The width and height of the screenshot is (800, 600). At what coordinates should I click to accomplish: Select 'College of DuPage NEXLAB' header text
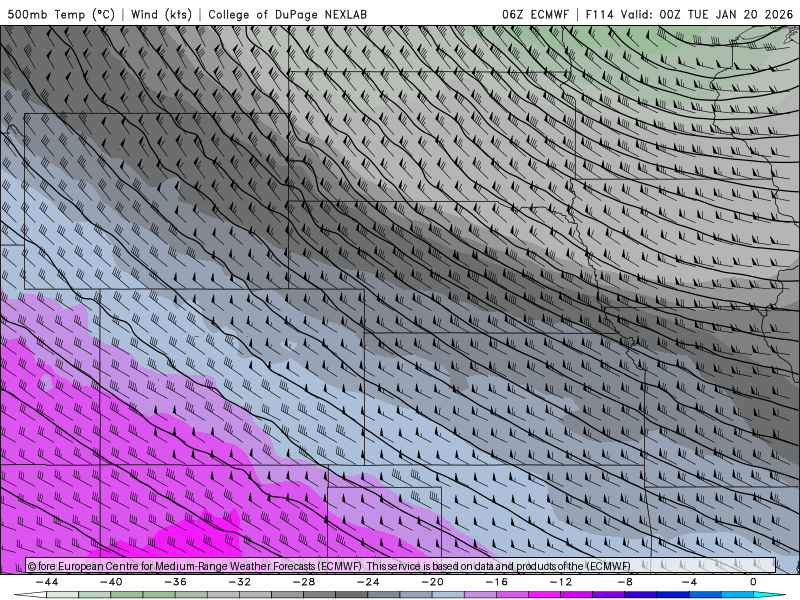[x=287, y=14]
